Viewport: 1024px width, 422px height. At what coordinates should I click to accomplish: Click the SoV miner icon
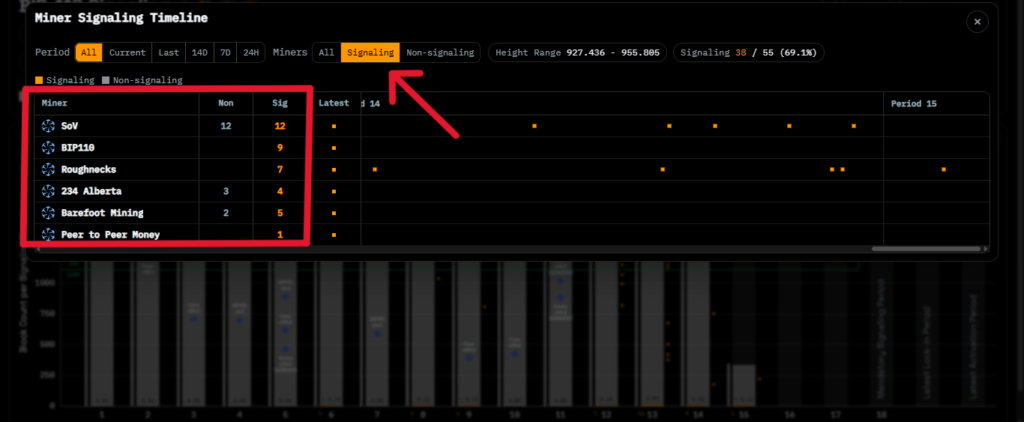point(48,125)
